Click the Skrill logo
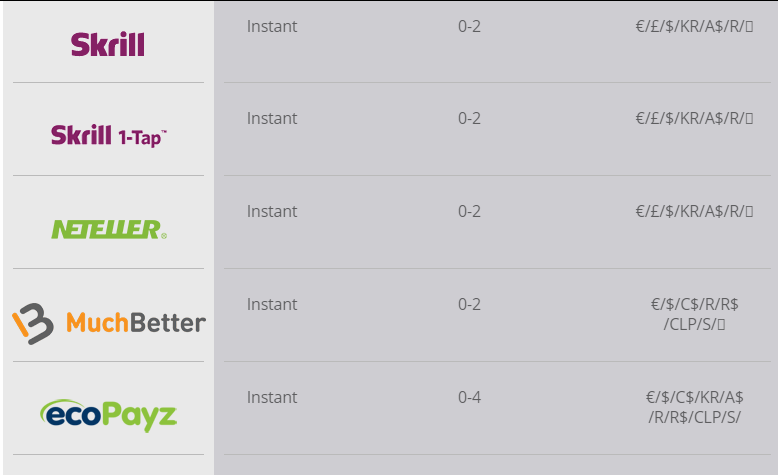The height and width of the screenshot is (475, 778). (x=108, y=45)
